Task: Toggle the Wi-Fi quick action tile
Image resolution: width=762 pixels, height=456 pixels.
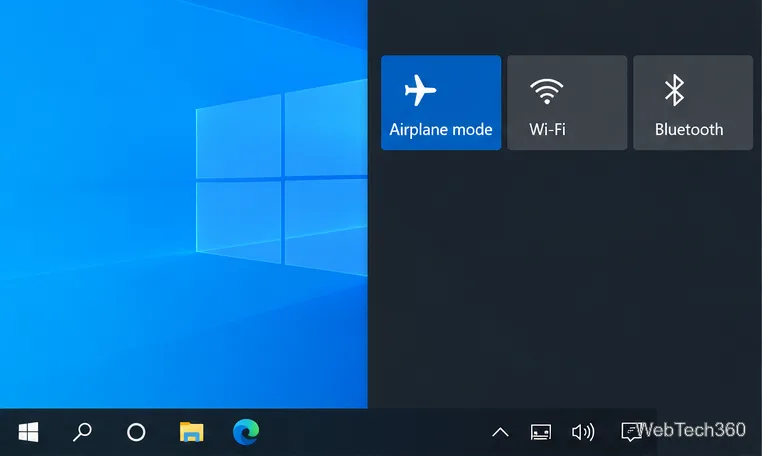Action: point(567,103)
